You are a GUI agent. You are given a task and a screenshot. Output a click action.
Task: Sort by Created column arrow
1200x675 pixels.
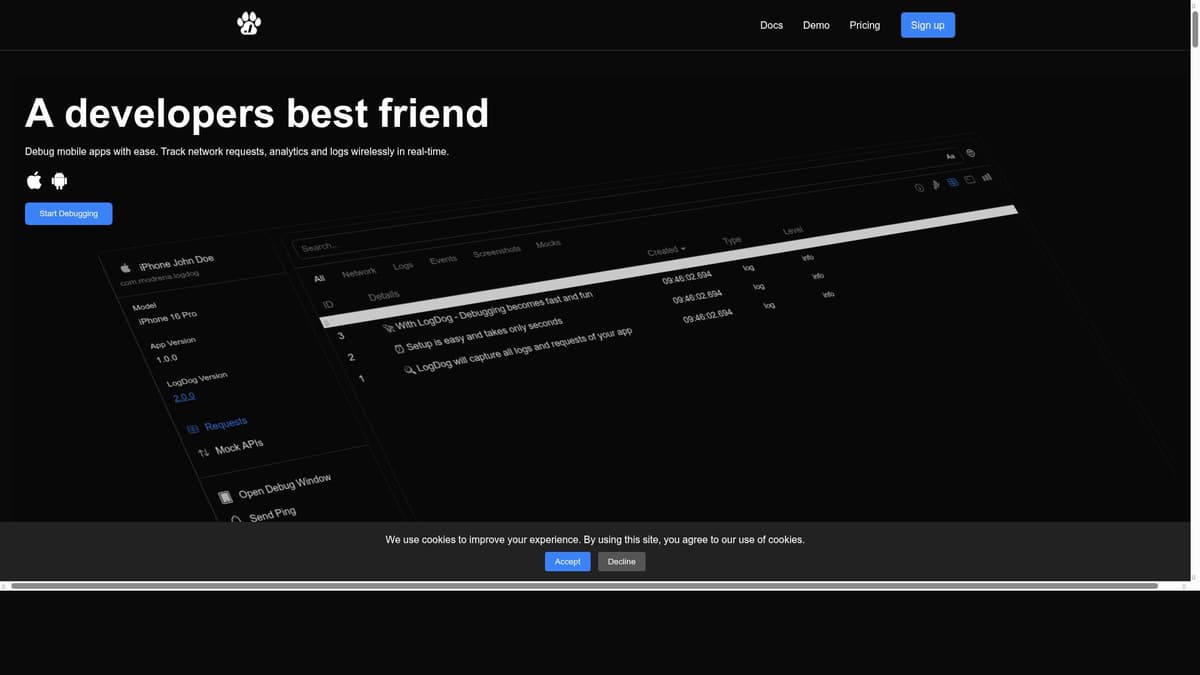pyautogui.click(x=684, y=248)
